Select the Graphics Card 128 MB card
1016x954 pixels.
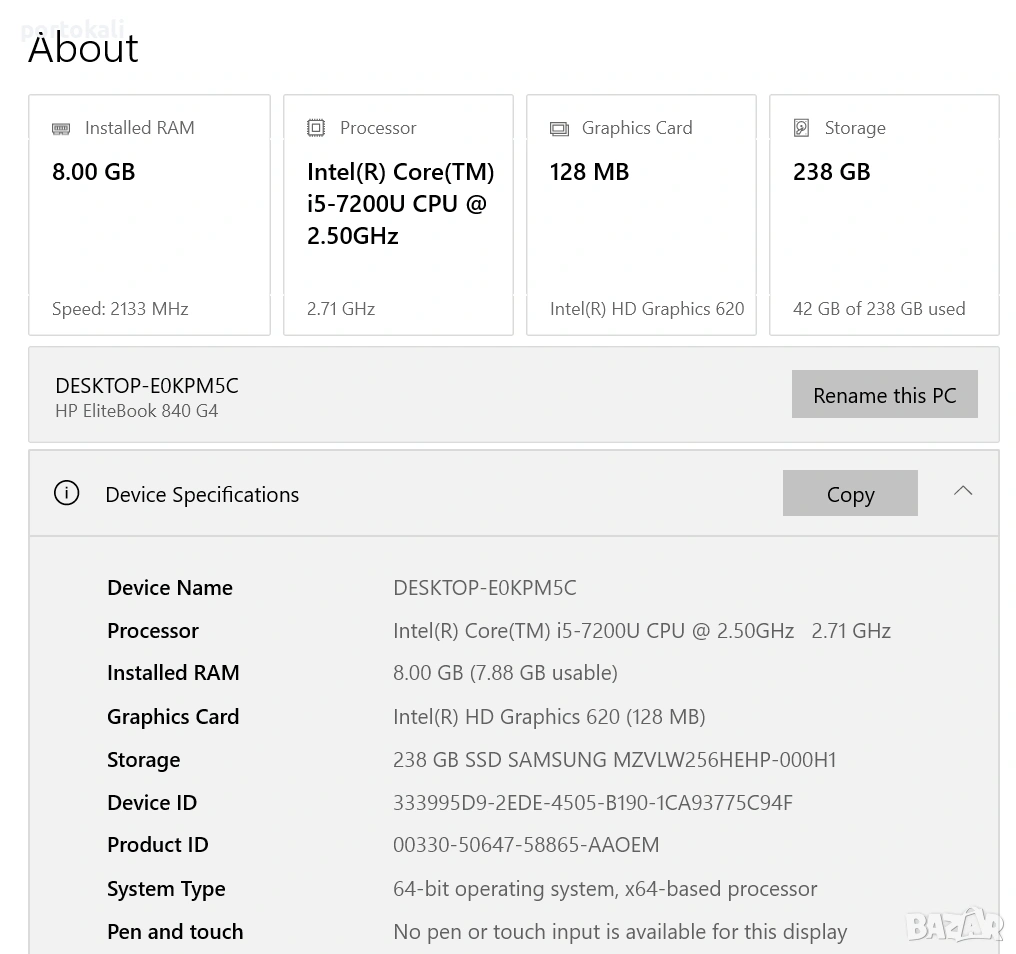641,215
